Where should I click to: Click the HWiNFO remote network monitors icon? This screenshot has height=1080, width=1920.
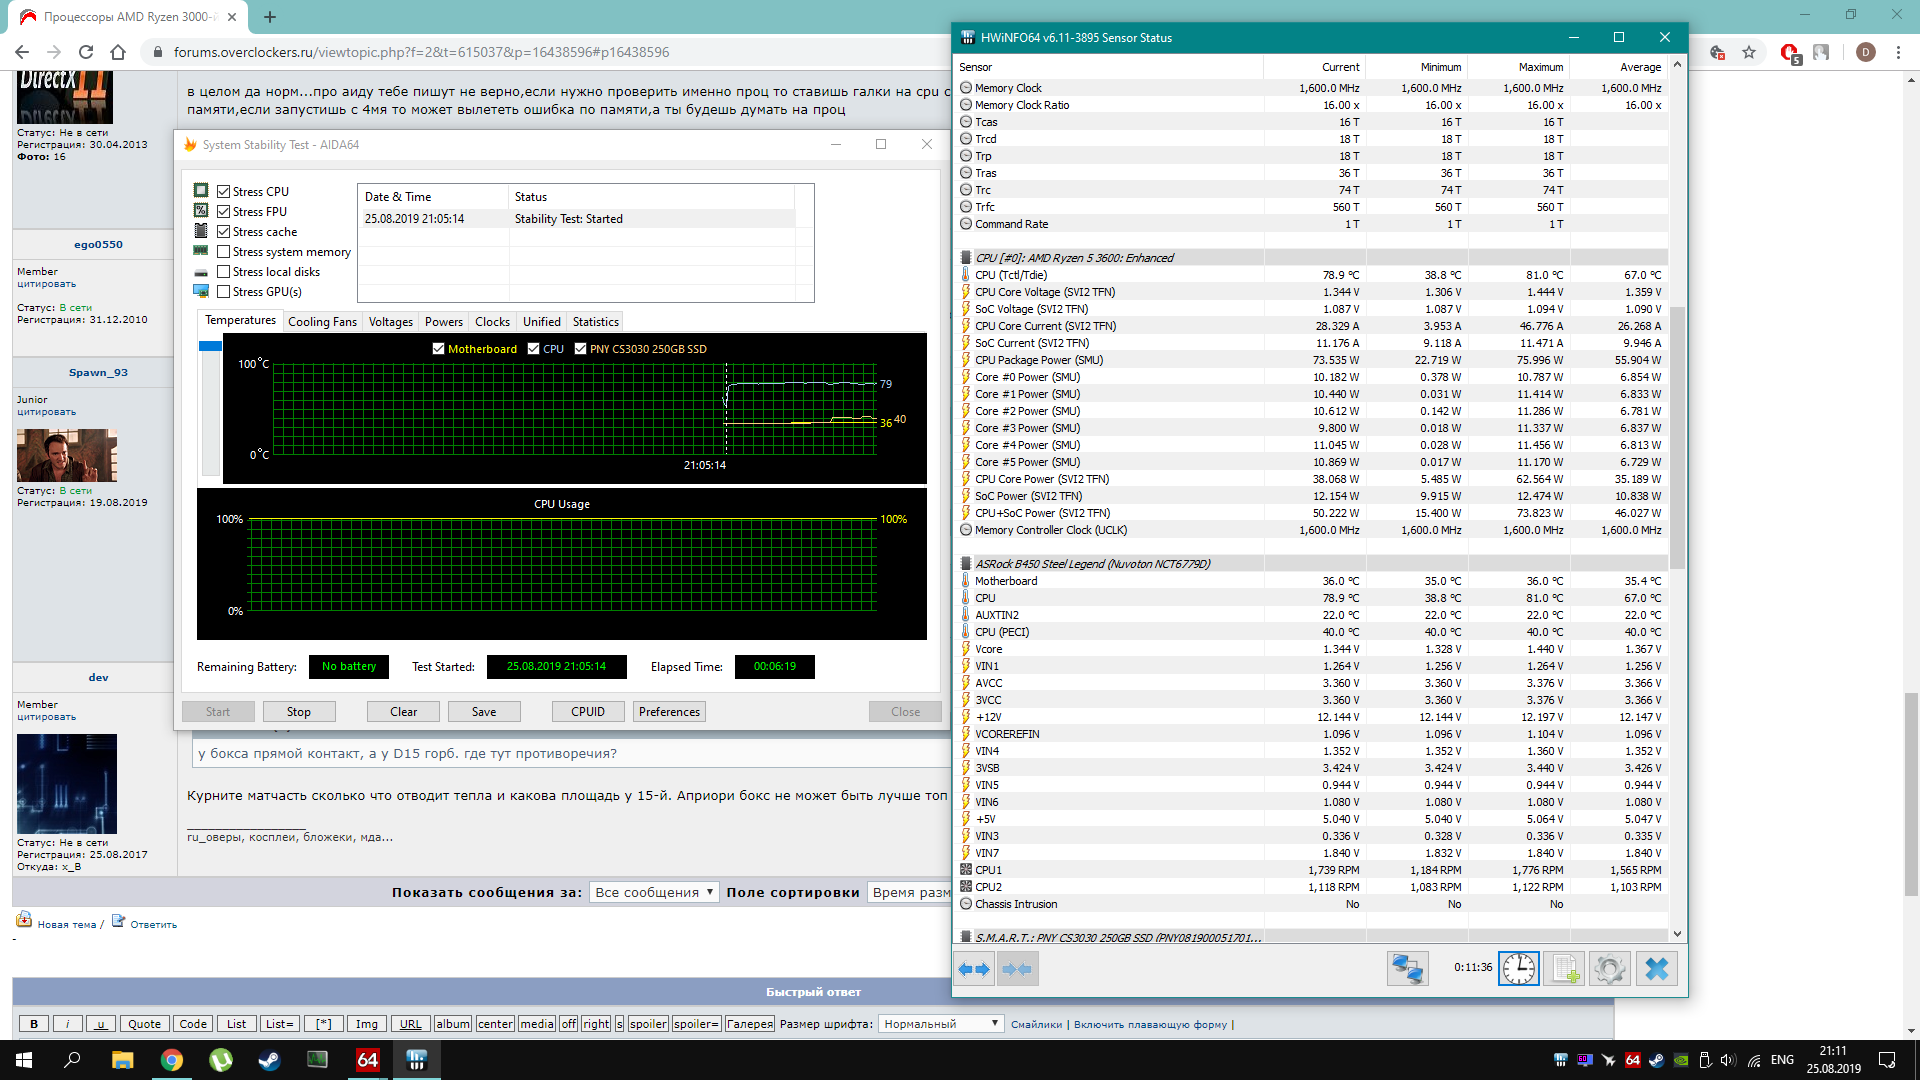coord(1407,969)
